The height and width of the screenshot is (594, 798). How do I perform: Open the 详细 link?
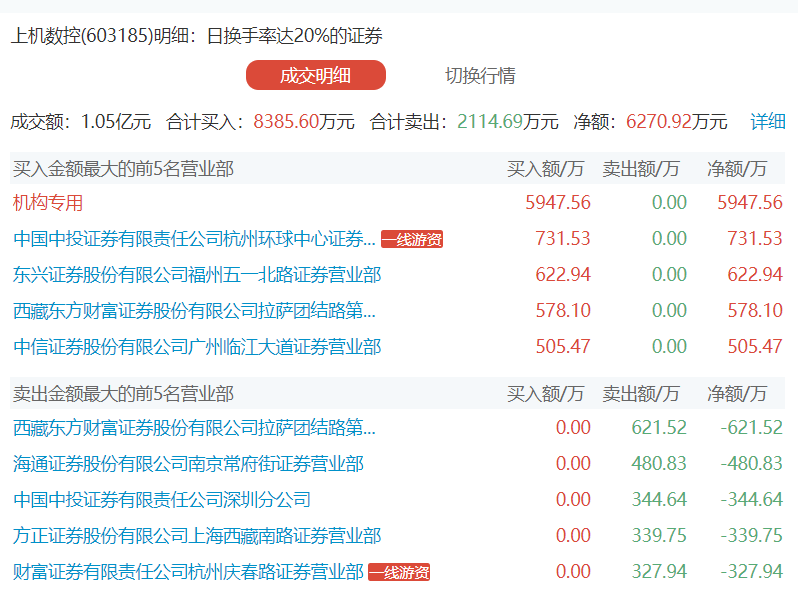click(767, 122)
